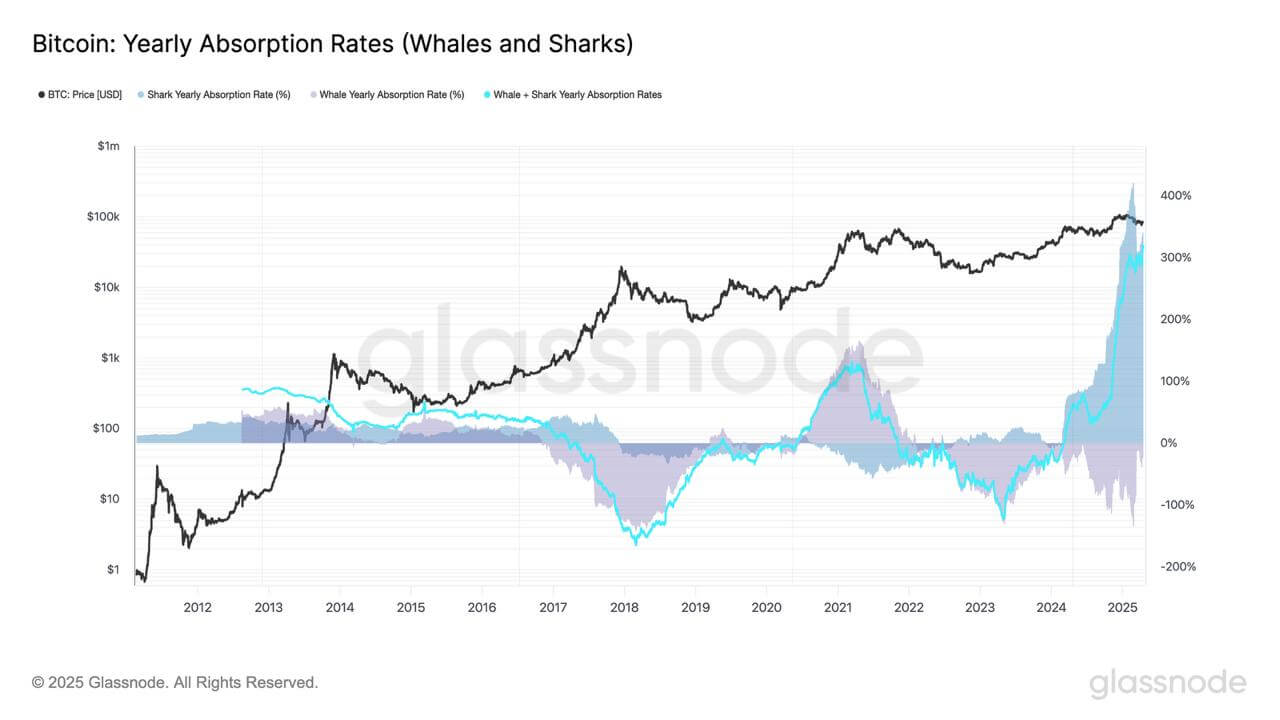Screen dimensions: 1280x720
Task: Select the 2021 tick on the time axis
Action: pos(837,607)
